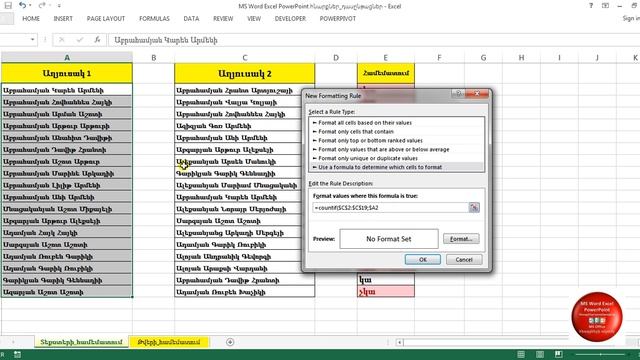Select column H header
The width and height of the screenshot is (640, 360).
pyautogui.click(x=521, y=58)
